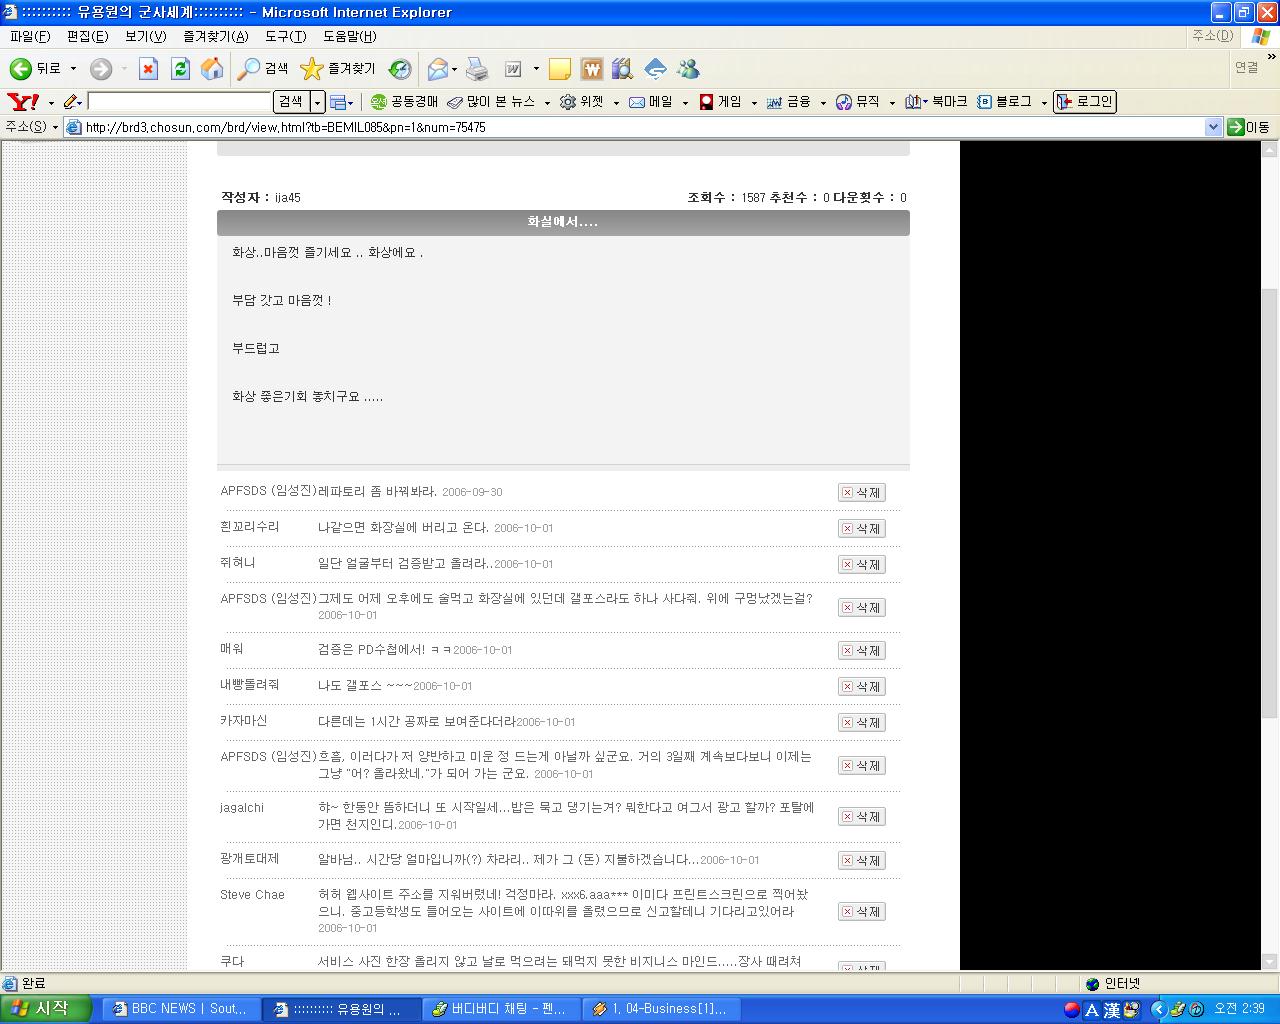Open 블로그 on Yahoo toolbar
1280x1024 pixels.
(x=1005, y=102)
